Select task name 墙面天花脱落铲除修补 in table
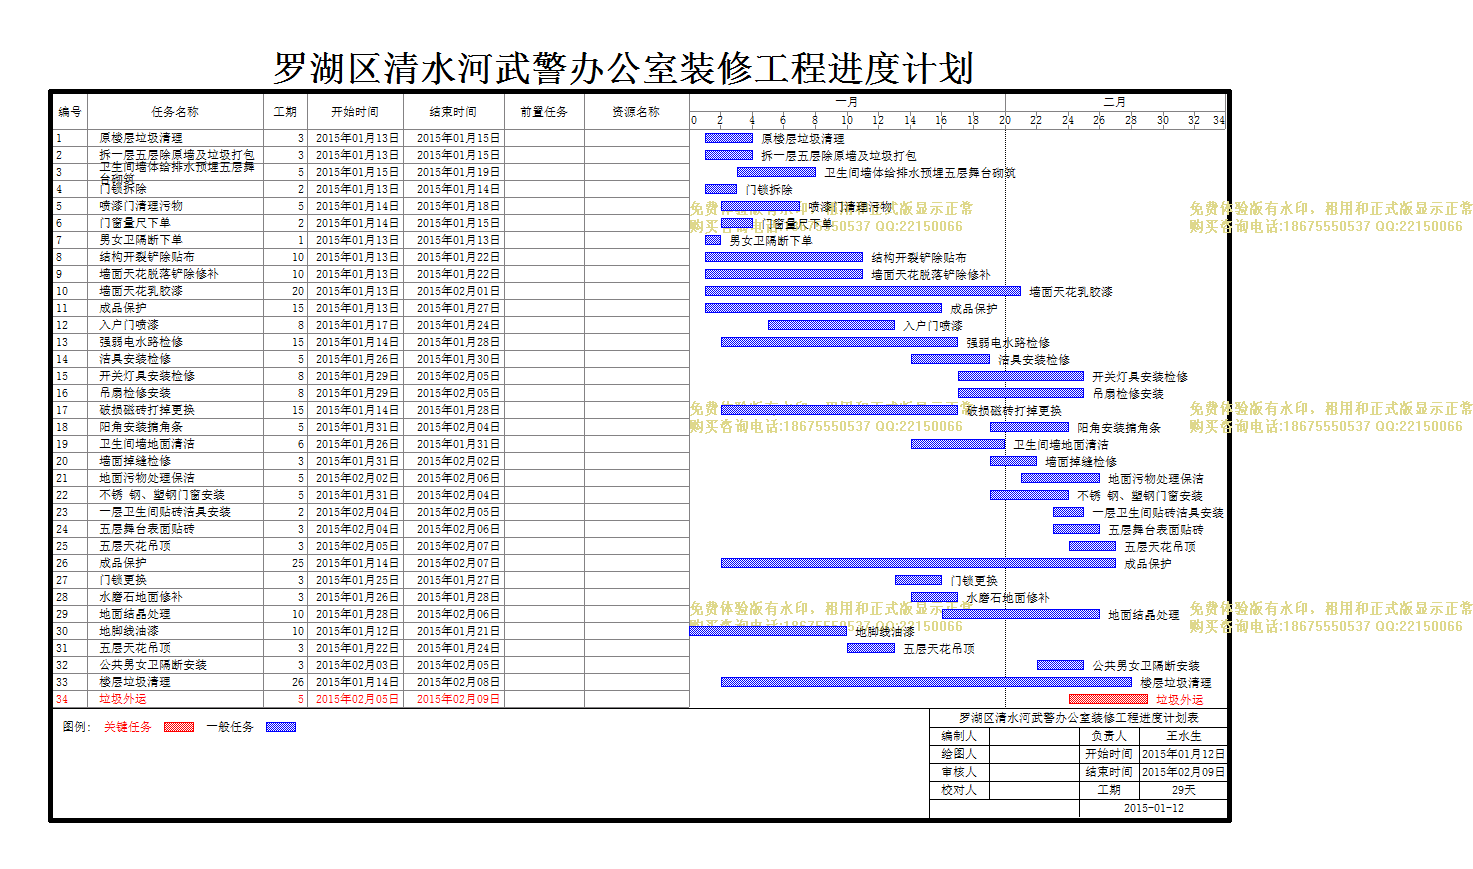Viewport: 1473px width, 869px height. tap(158, 274)
